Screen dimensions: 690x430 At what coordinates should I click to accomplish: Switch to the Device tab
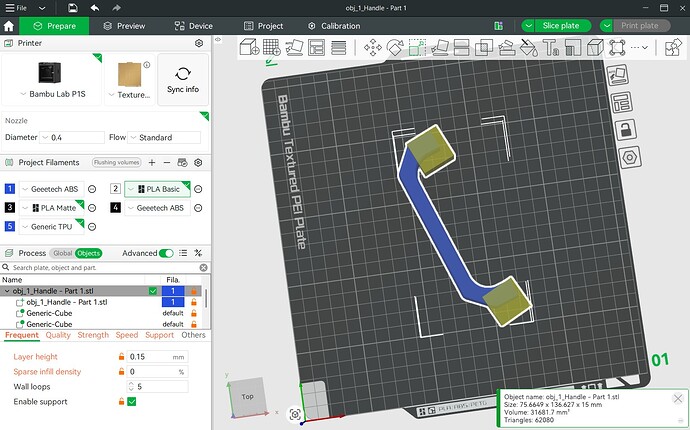pyautogui.click(x=193, y=26)
